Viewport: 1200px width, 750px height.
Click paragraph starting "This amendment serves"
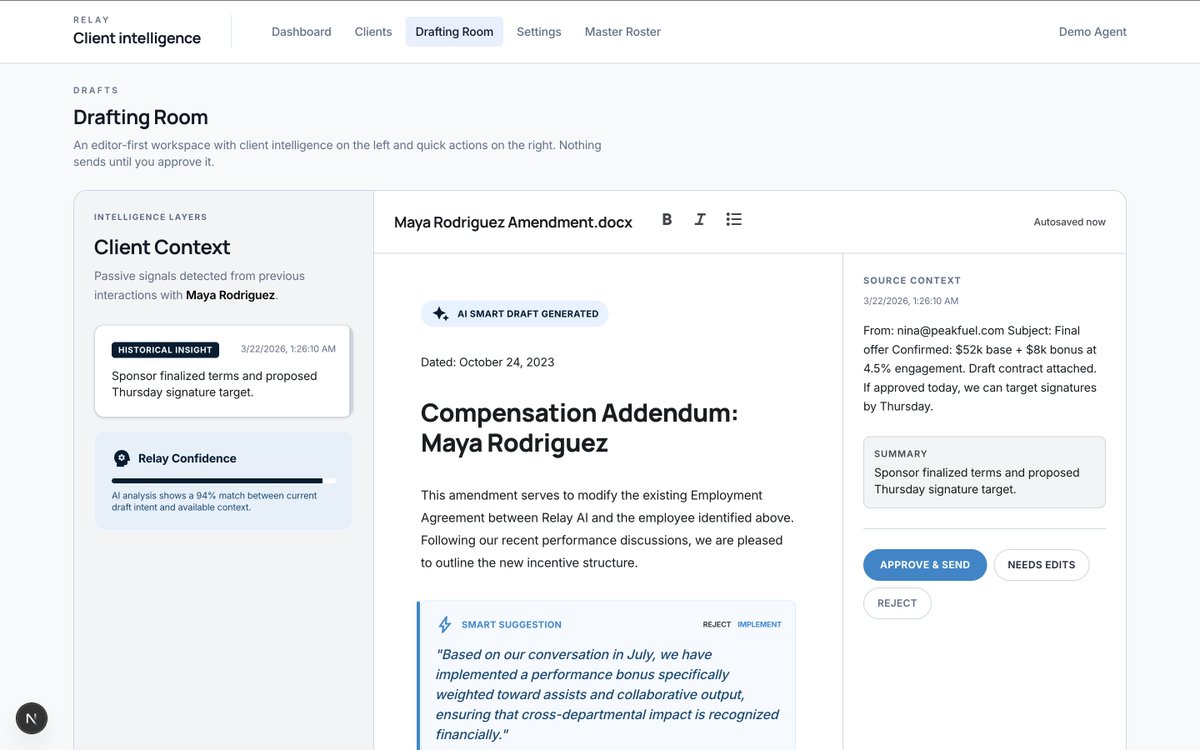pos(607,529)
